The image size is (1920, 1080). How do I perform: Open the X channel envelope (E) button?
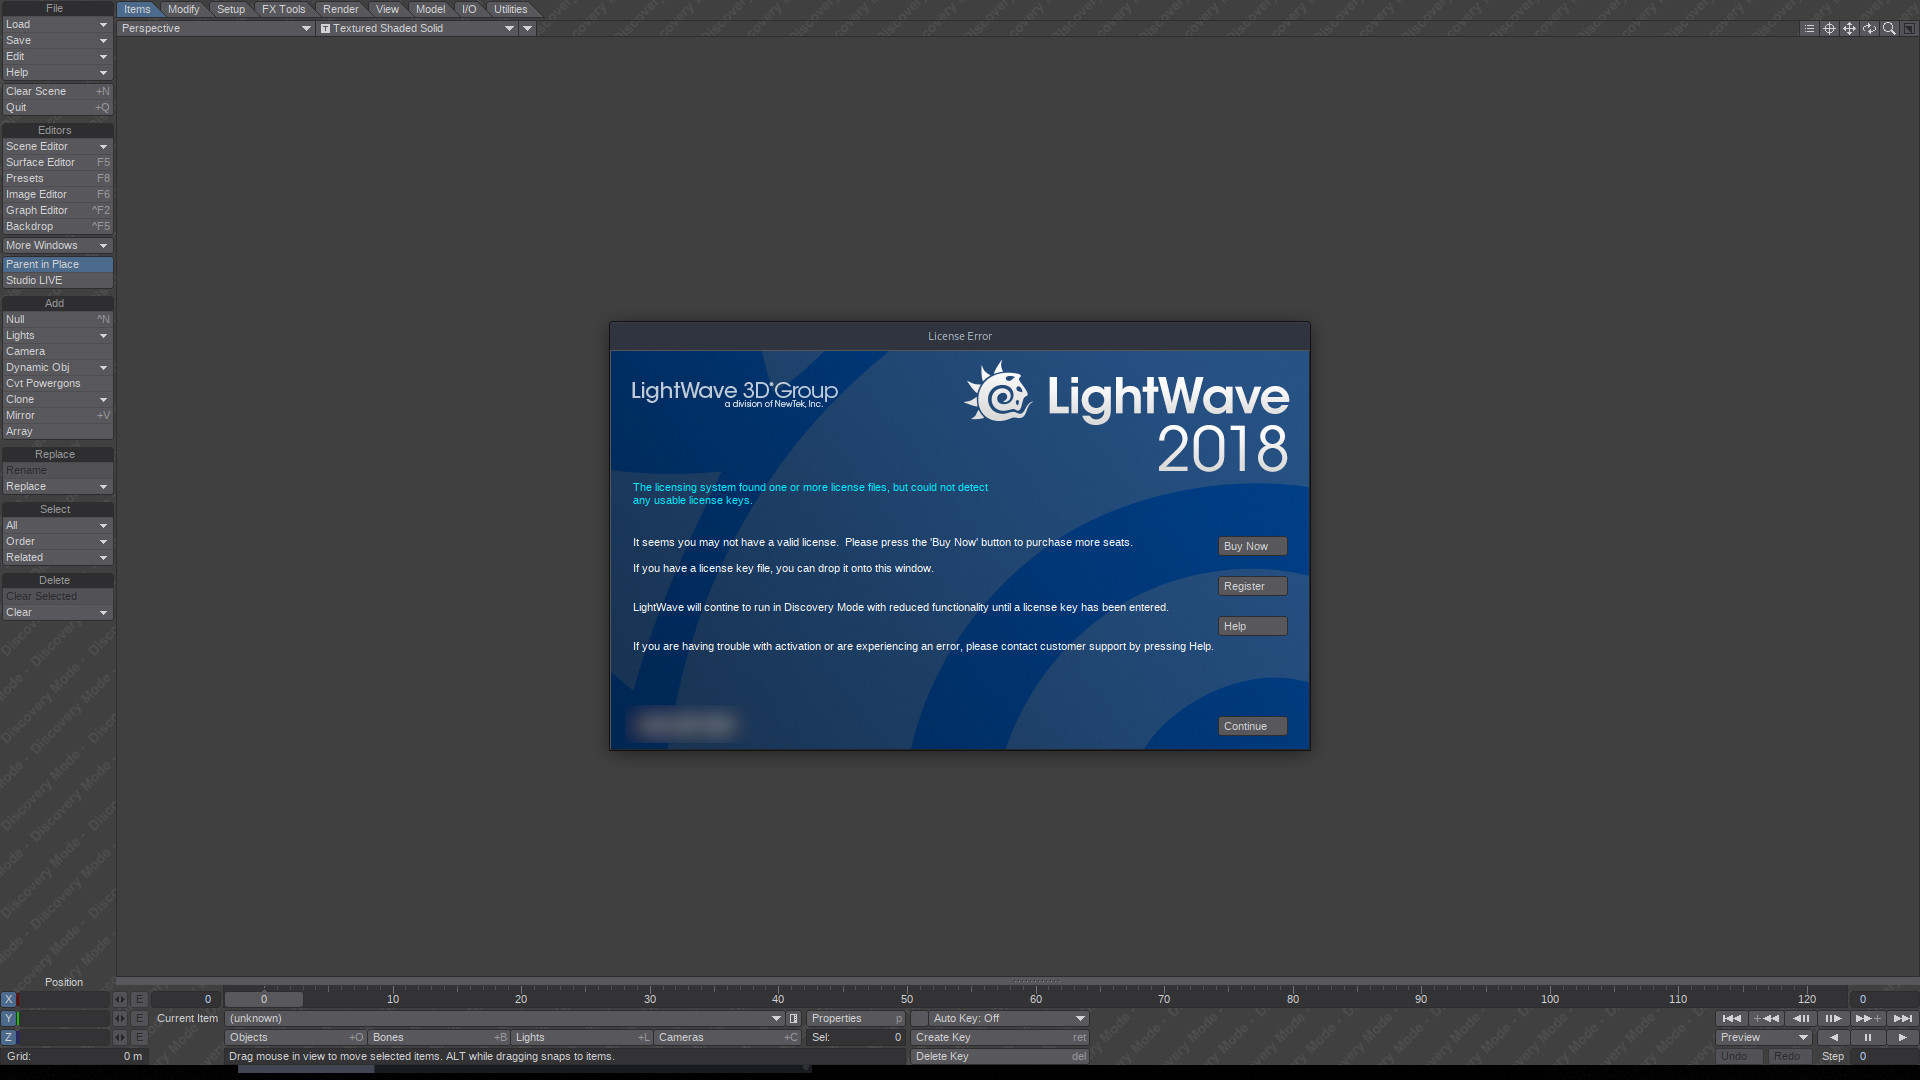[x=139, y=999]
